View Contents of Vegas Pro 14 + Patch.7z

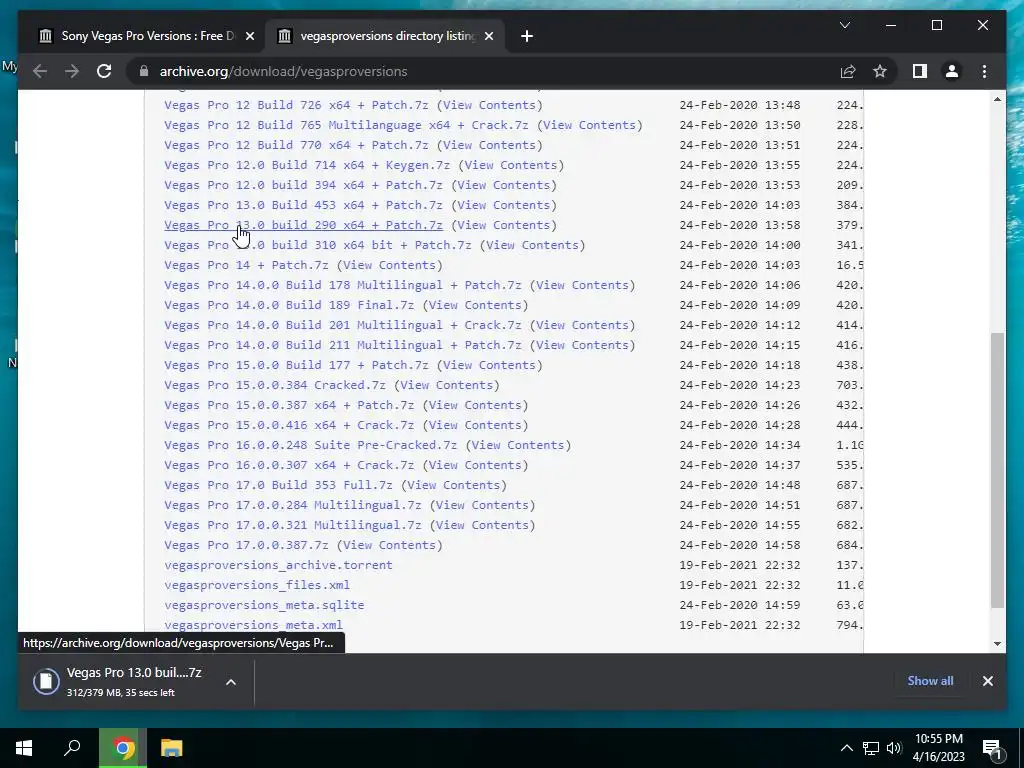tap(389, 265)
